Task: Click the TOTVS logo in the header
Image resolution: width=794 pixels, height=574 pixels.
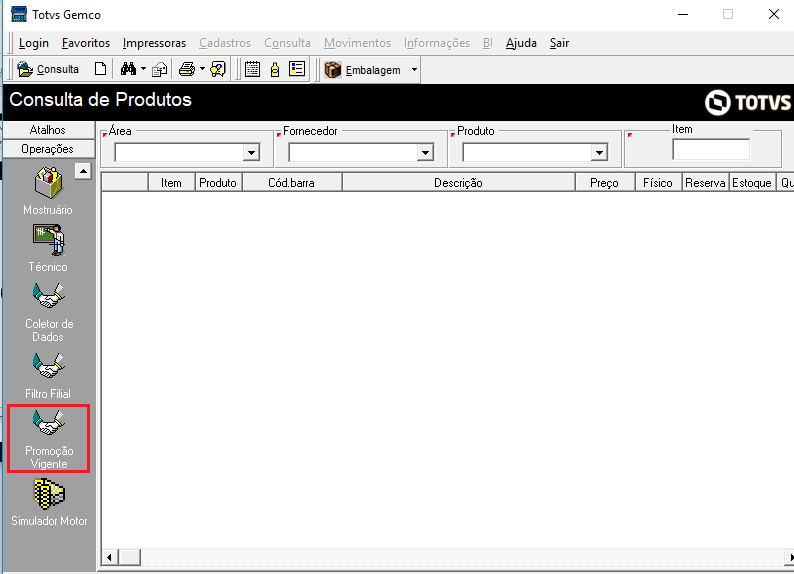Action: pyautogui.click(x=747, y=103)
